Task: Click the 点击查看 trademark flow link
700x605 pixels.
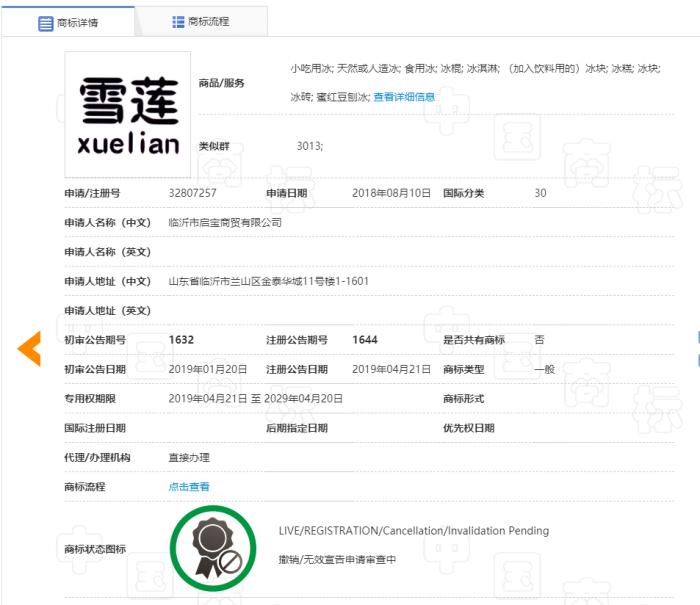Action: (x=189, y=487)
